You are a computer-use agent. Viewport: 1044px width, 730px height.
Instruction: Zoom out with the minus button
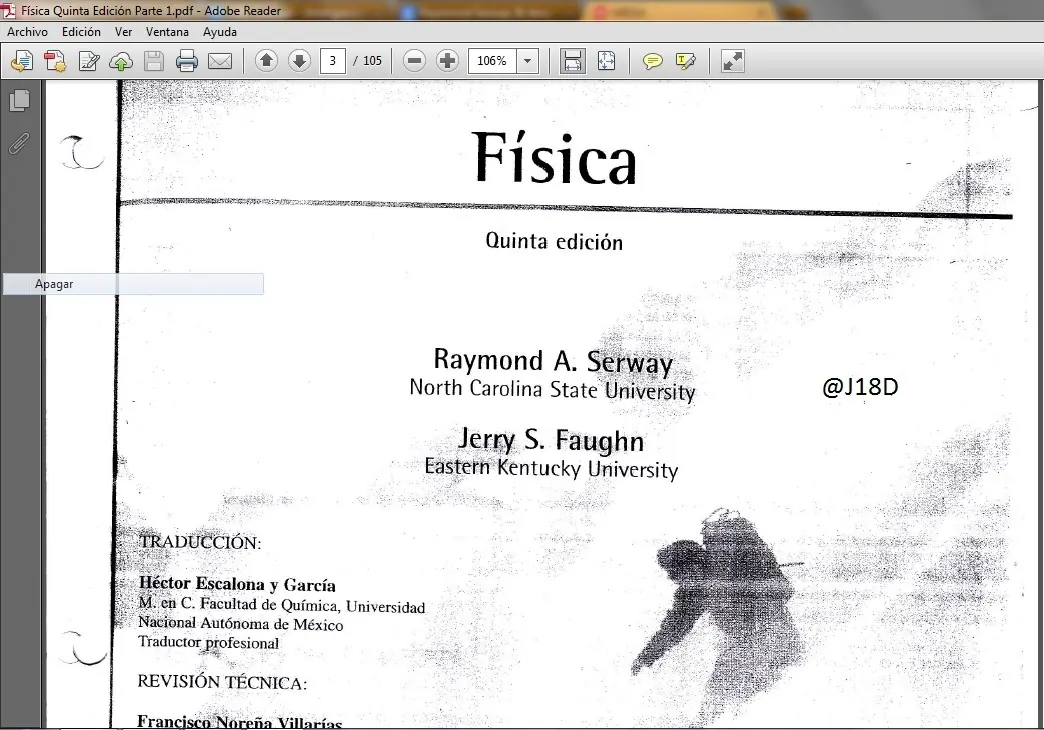[414, 61]
